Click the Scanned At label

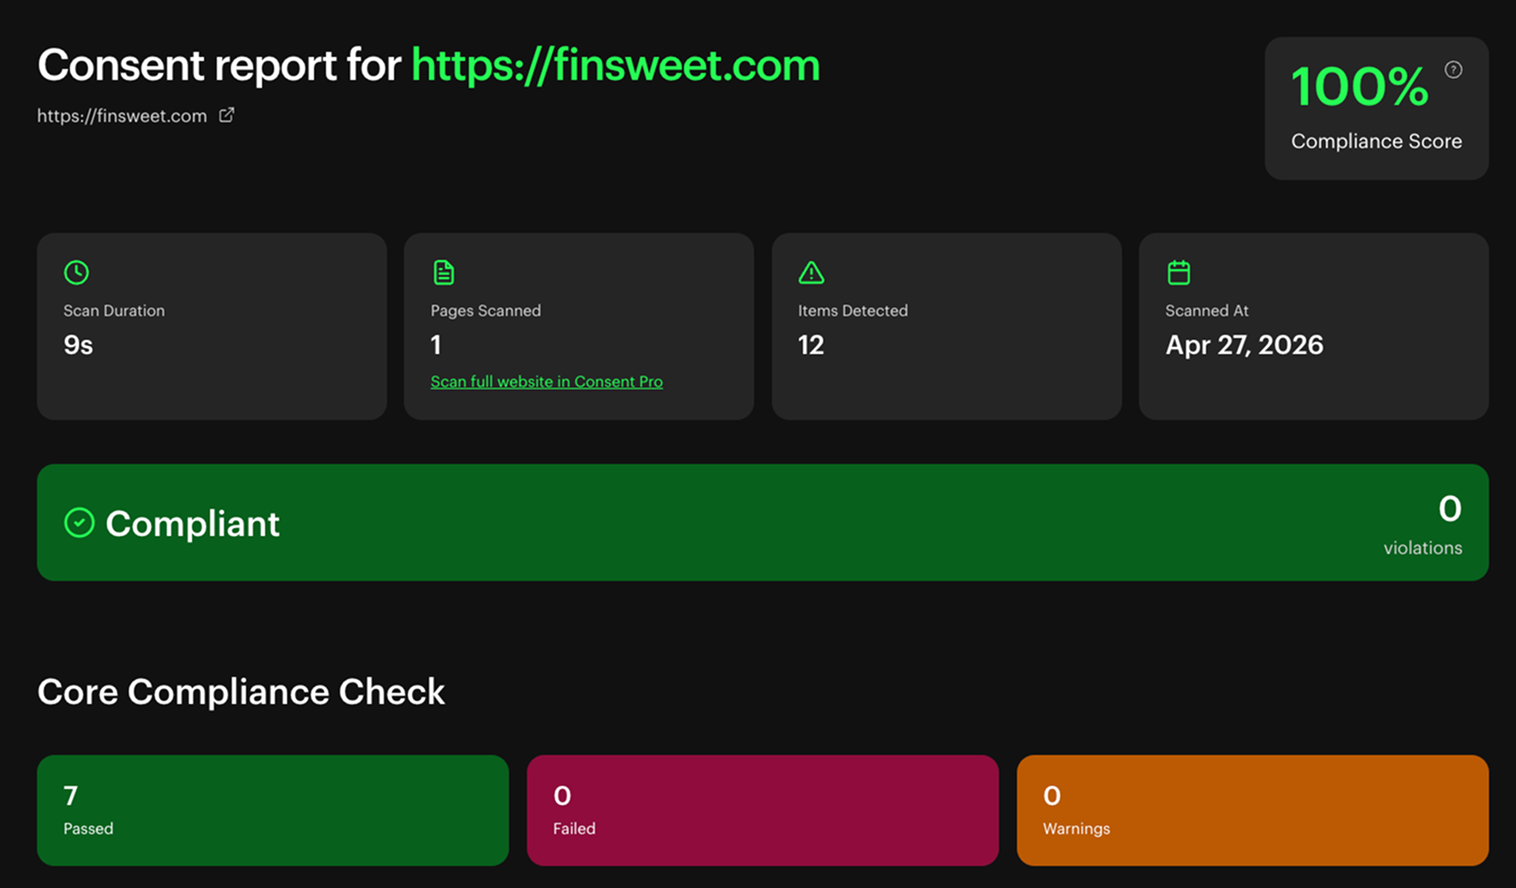(x=1207, y=311)
